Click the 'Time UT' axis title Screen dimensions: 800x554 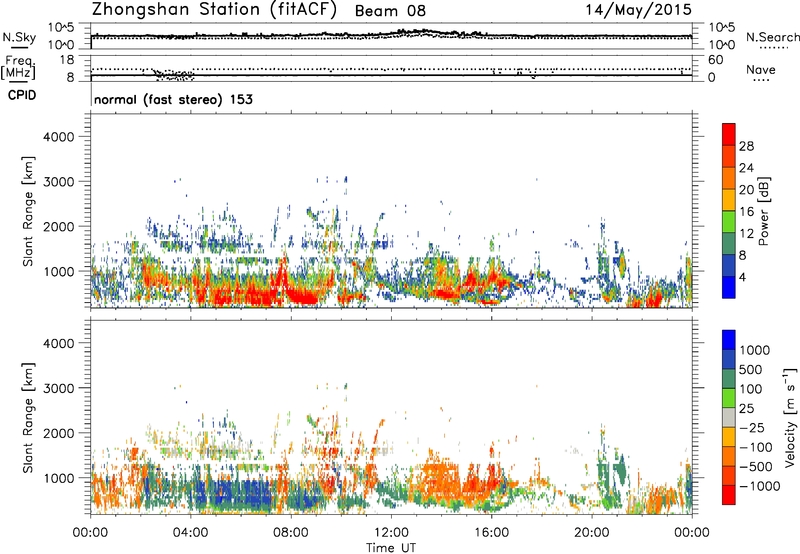coord(391,548)
